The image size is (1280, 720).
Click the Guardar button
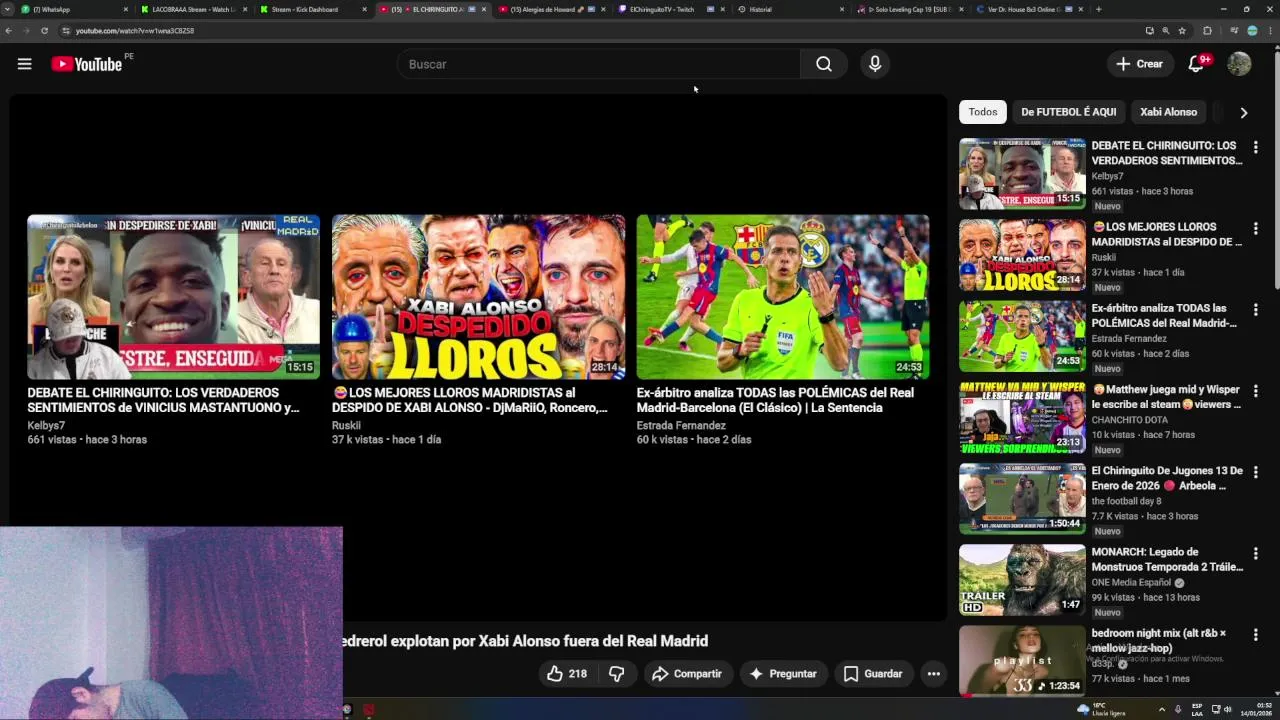(x=873, y=674)
